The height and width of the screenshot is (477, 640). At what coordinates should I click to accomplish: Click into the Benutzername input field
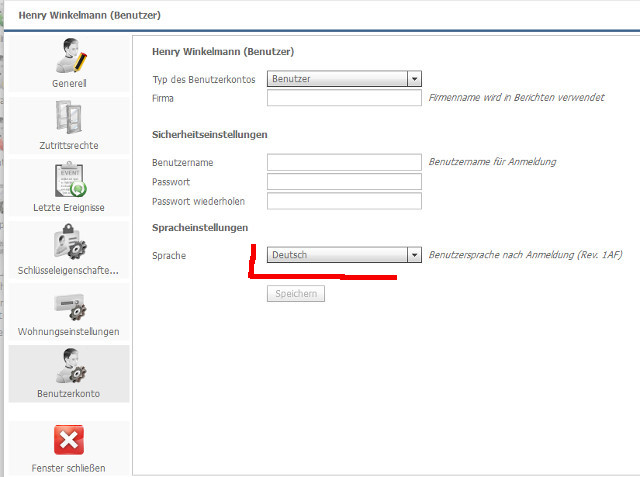[x=344, y=162]
